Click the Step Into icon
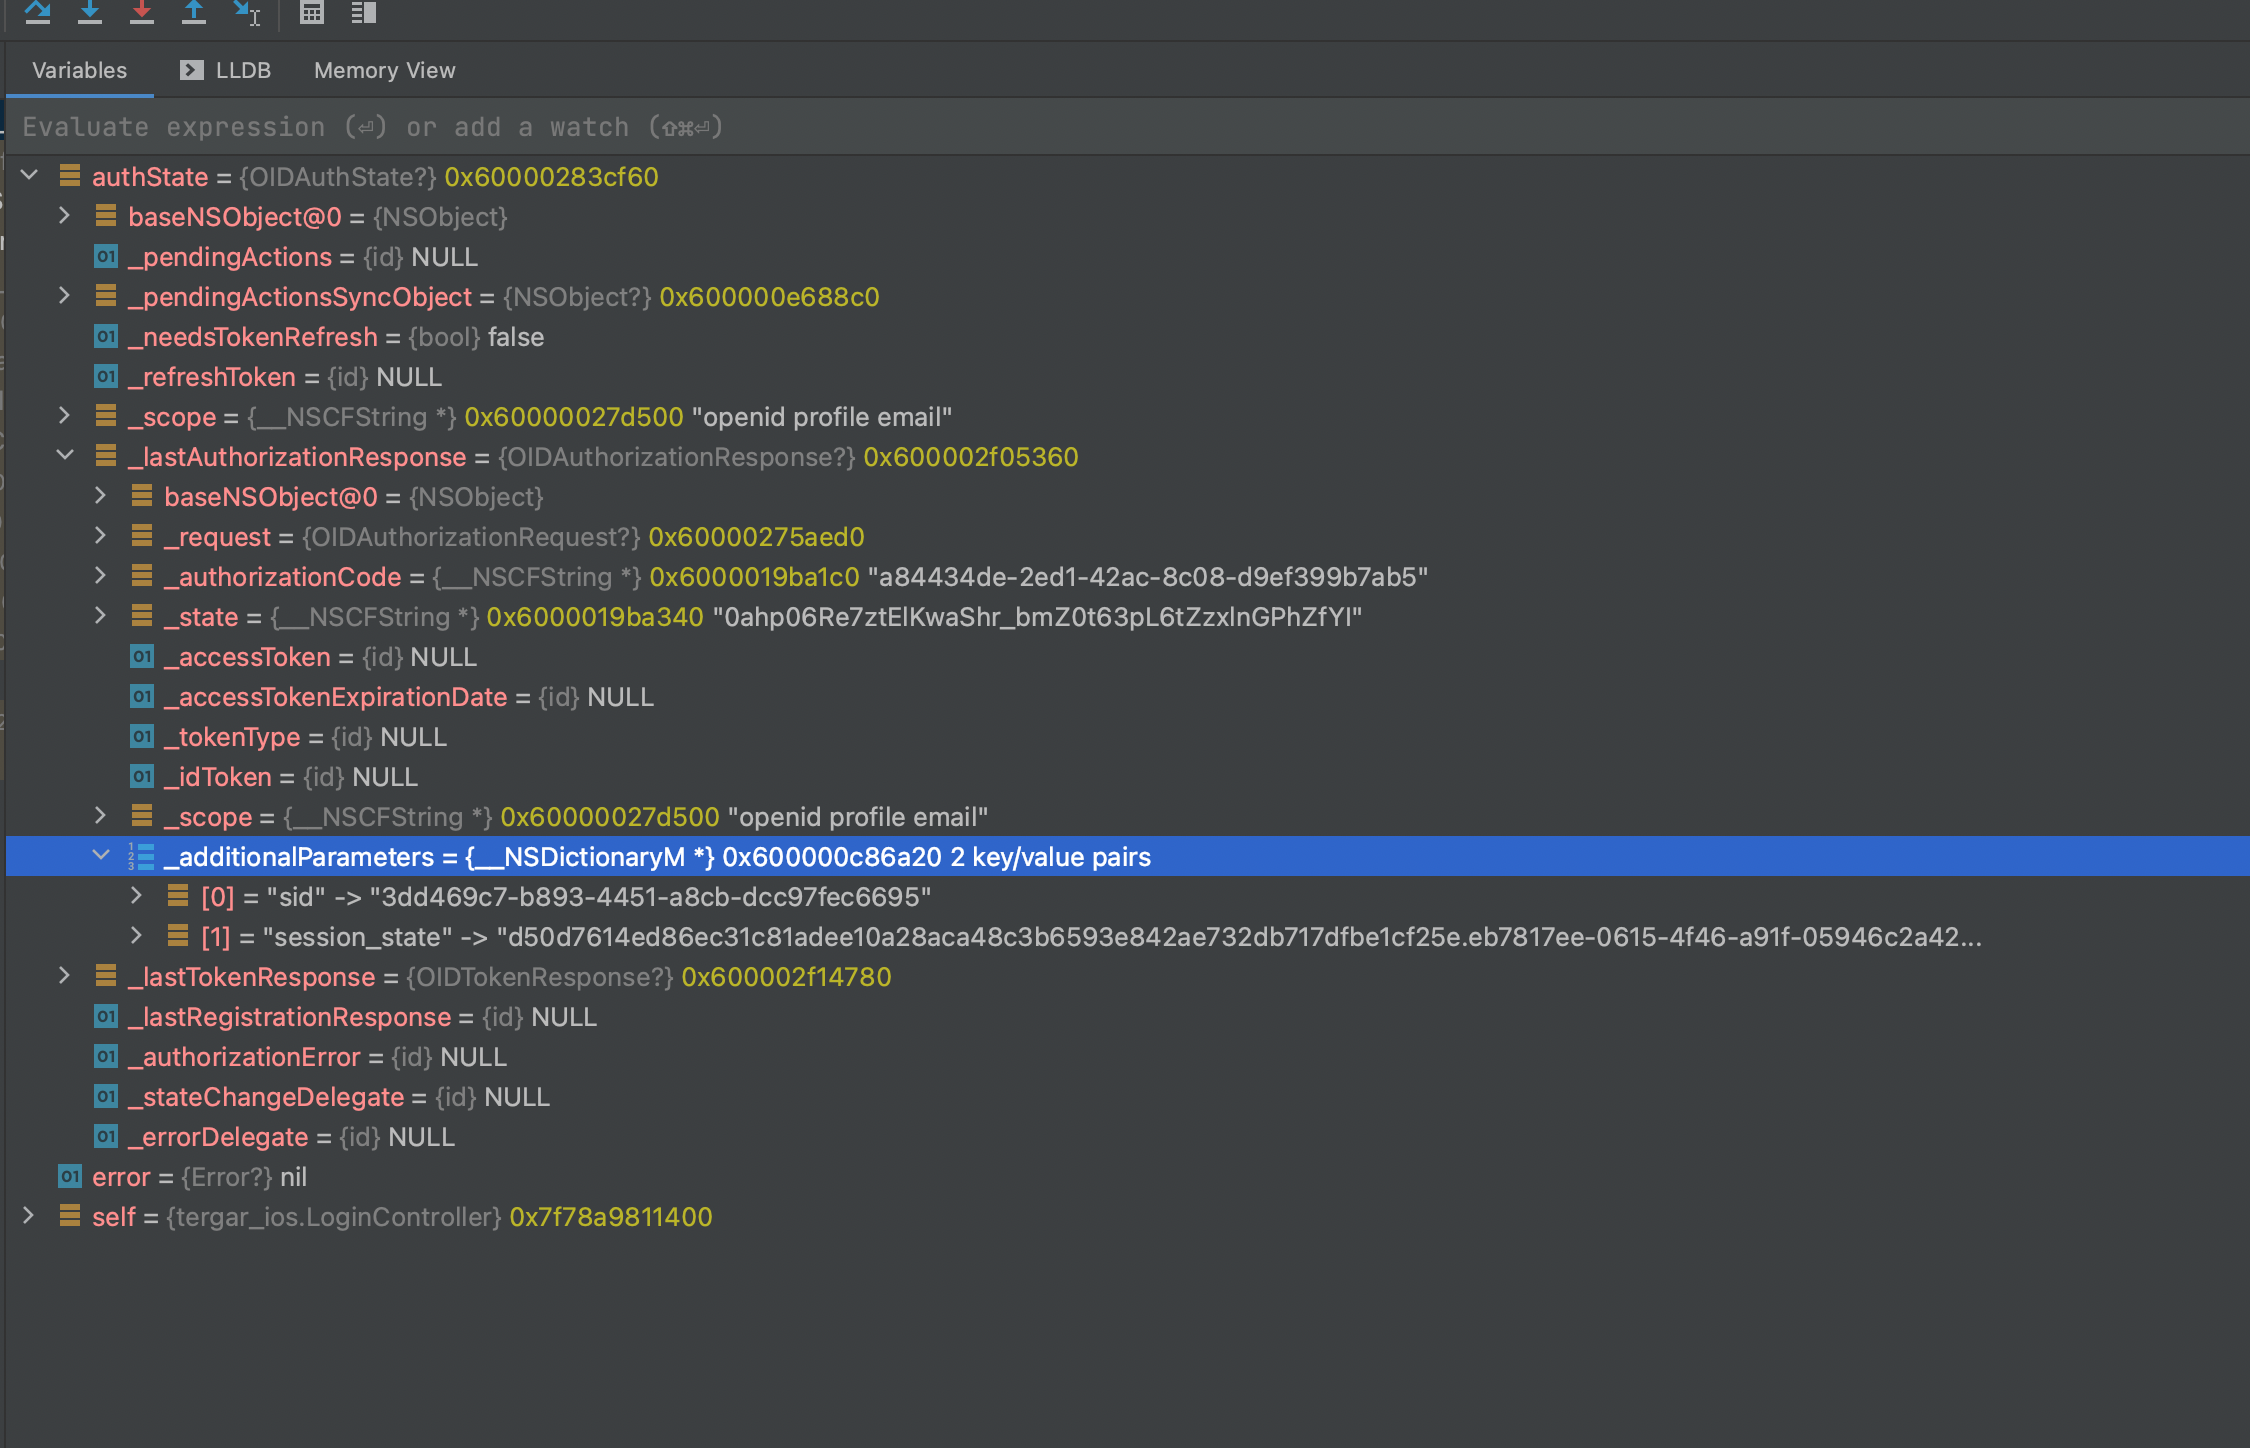Image resolution: width=2250 pixels, height=1448 pixels. (90, 12)
